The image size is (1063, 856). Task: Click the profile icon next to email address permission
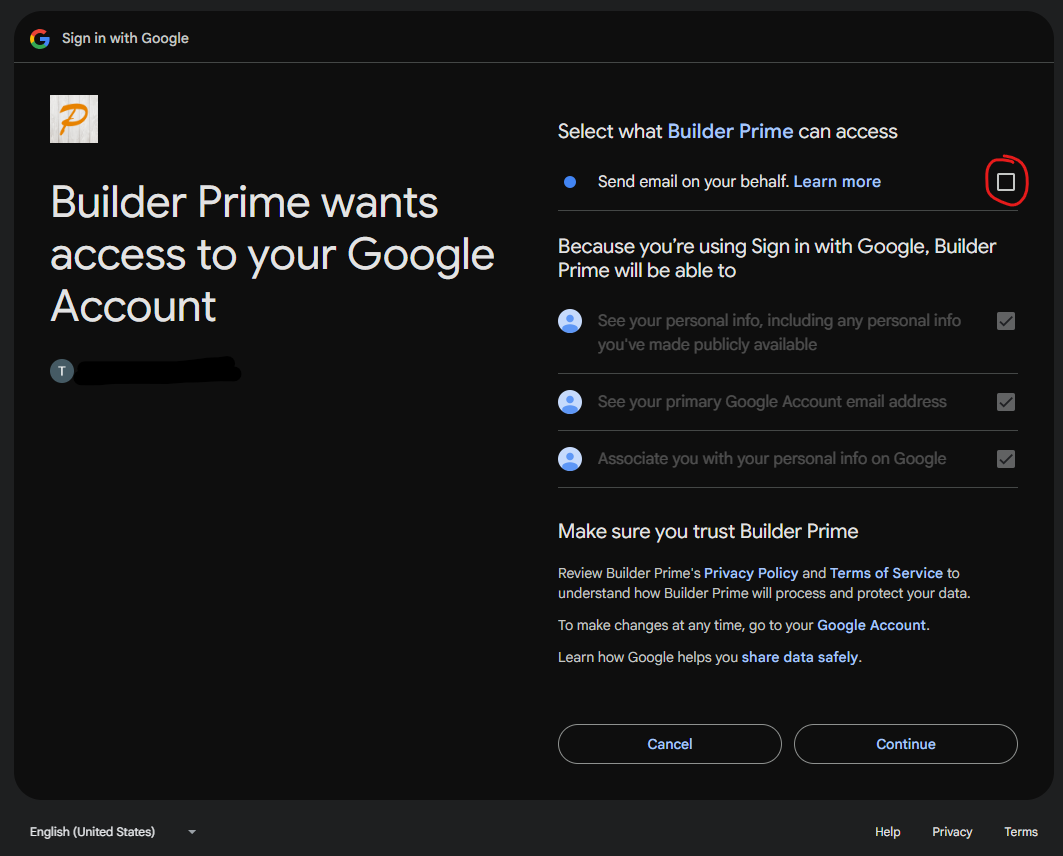[x=570, y=401]
